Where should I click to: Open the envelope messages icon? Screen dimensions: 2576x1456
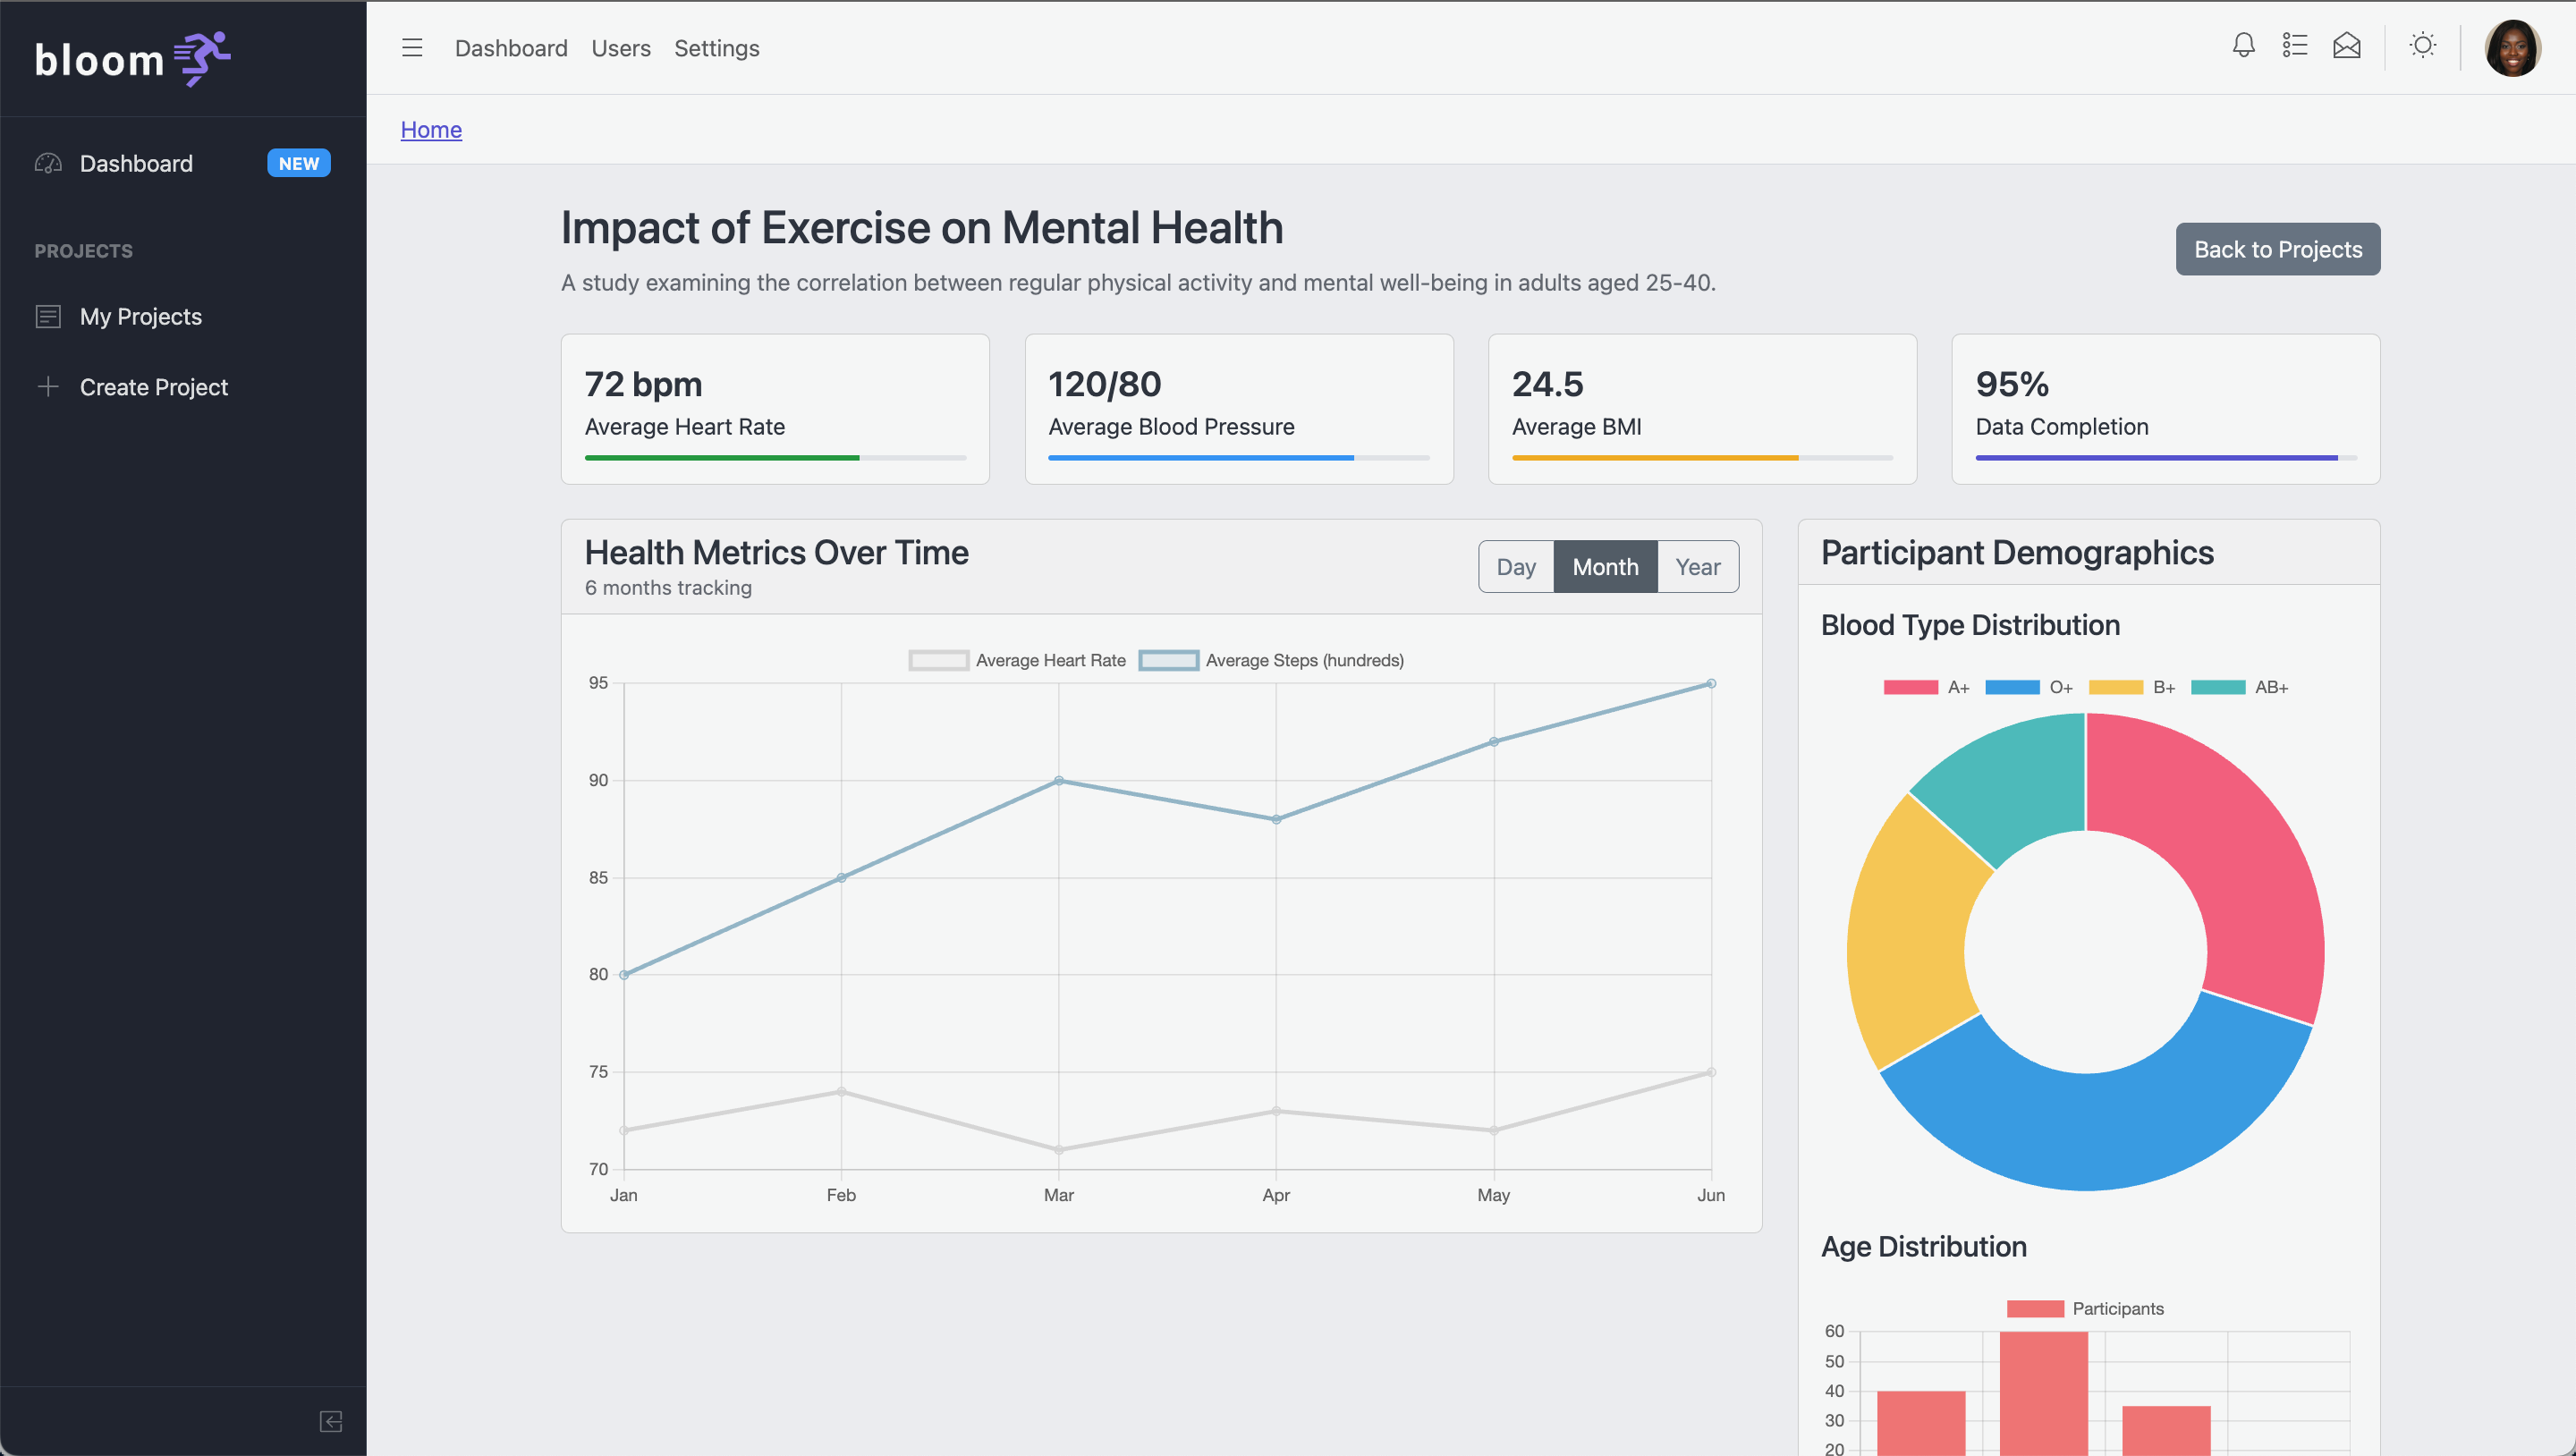tap(2346, 46)
